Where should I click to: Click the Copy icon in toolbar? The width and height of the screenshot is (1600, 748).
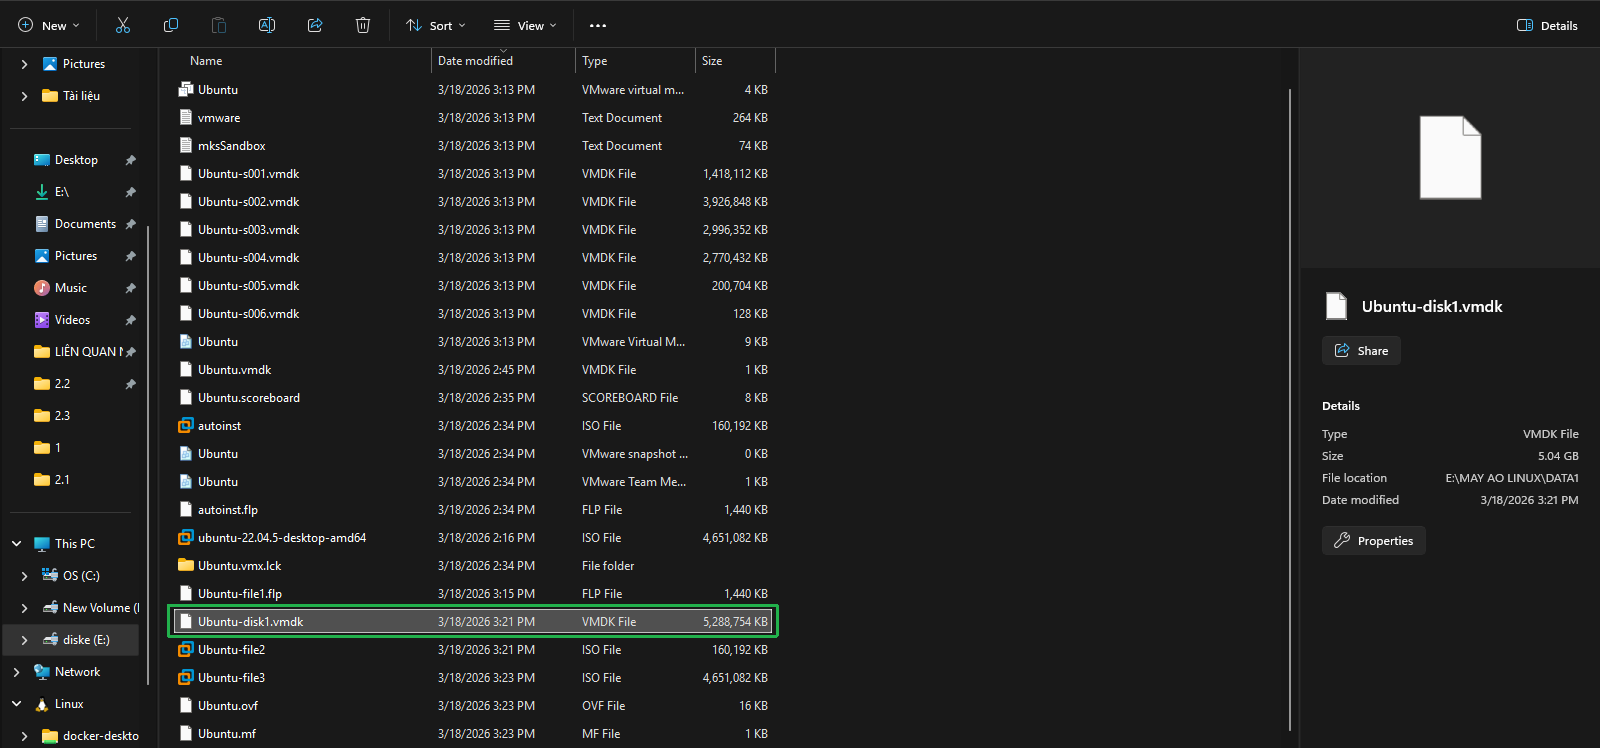coord(171,25)
